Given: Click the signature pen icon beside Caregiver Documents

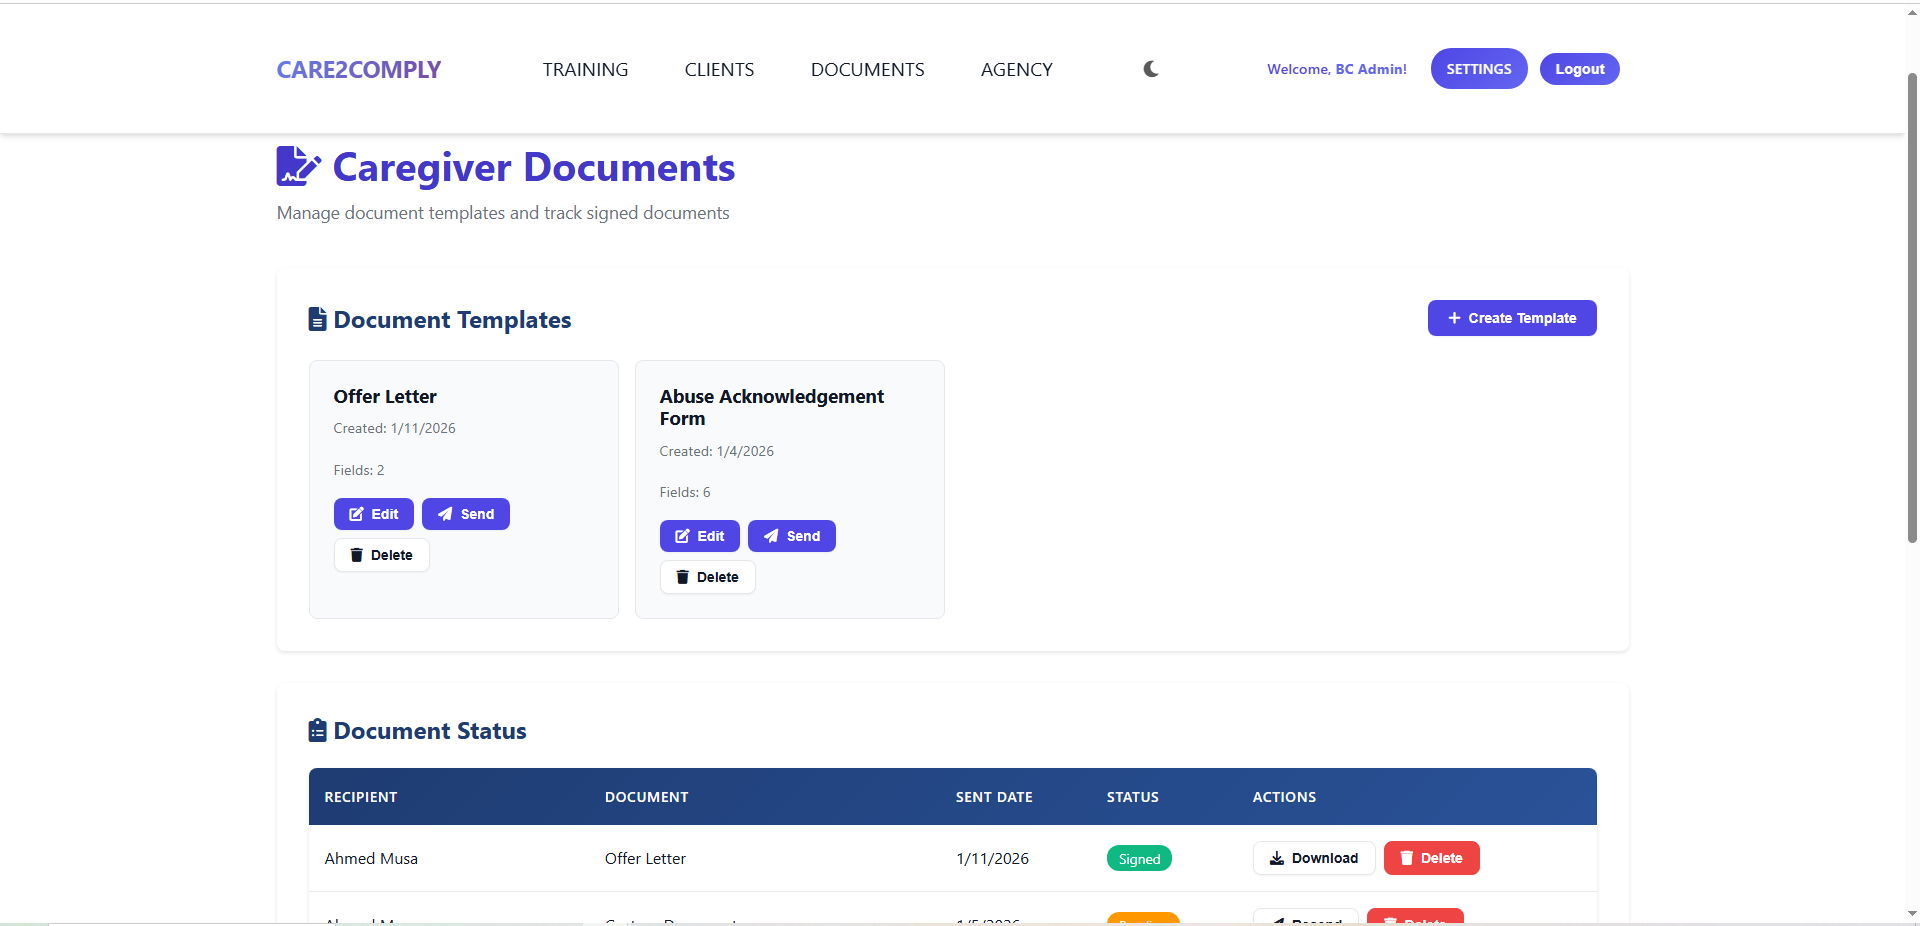Looking at the screenshot, I should 297,166.
